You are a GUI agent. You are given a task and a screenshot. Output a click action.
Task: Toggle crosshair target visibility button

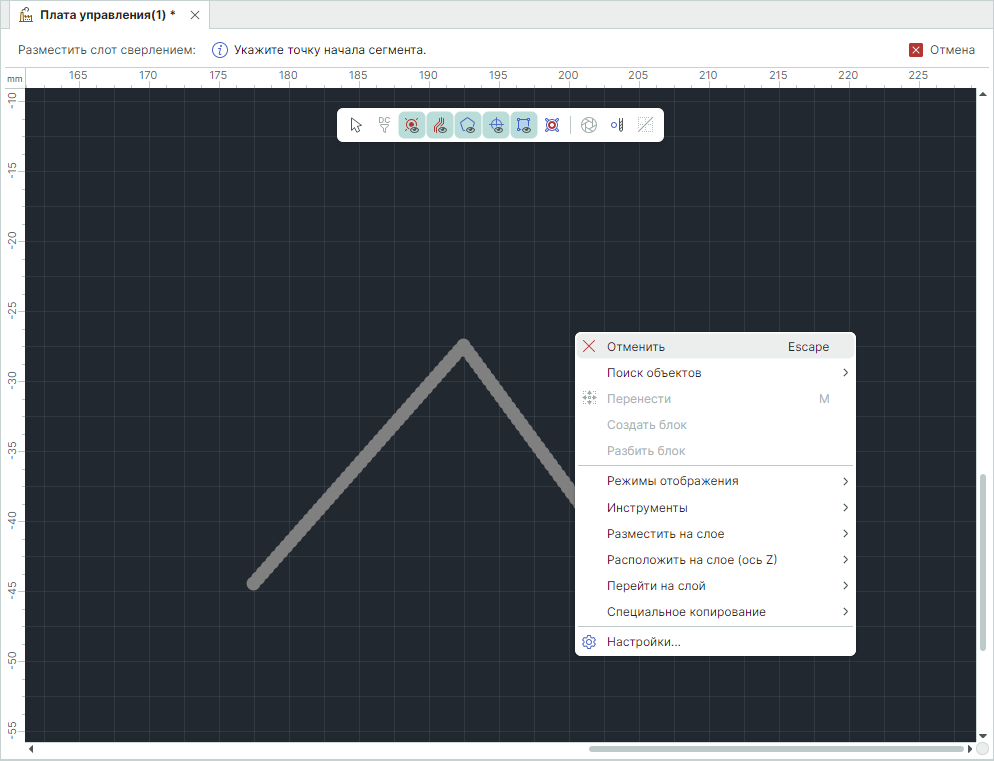496,125
